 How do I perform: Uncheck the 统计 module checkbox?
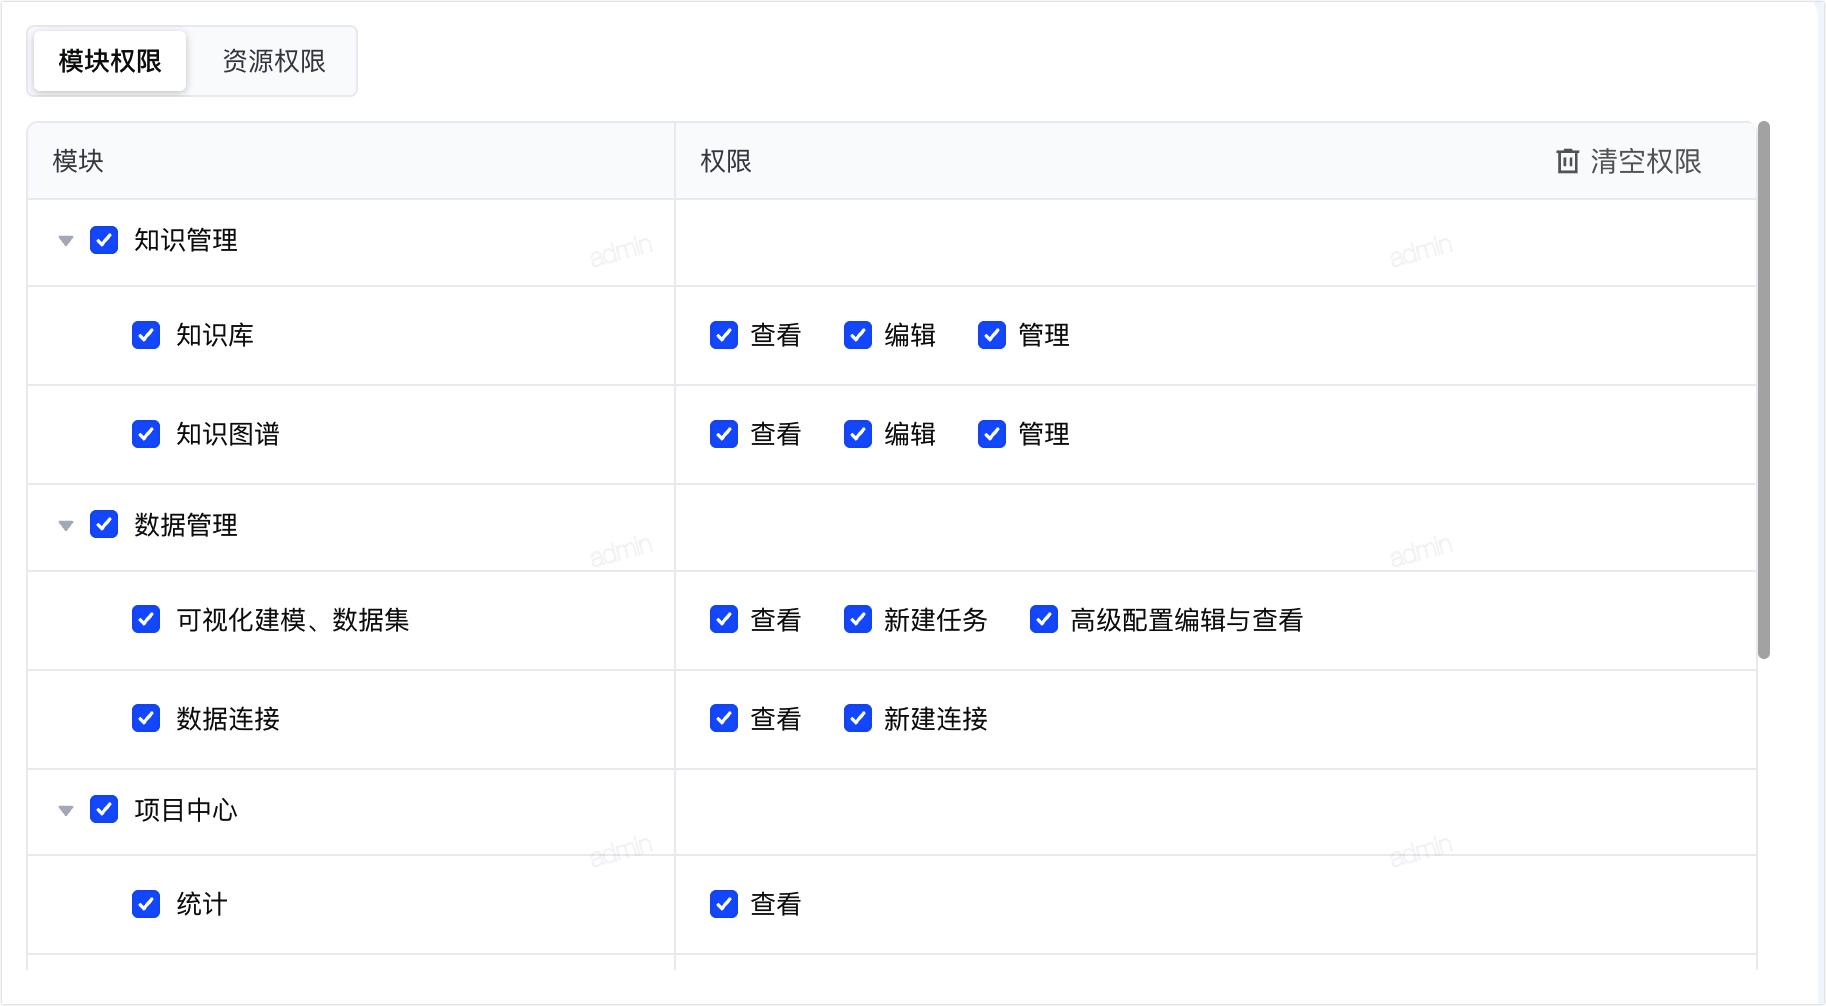click(x=146, y=904)
